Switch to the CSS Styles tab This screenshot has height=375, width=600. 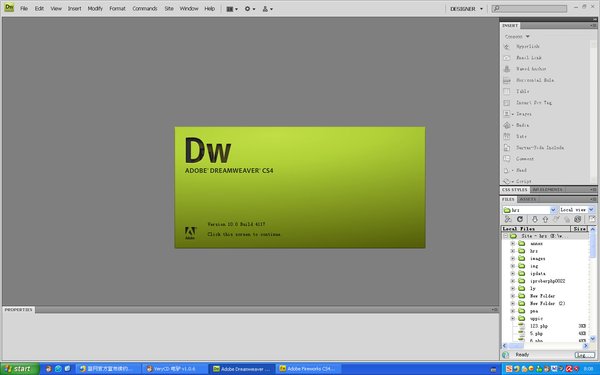(x=515, y=190)
